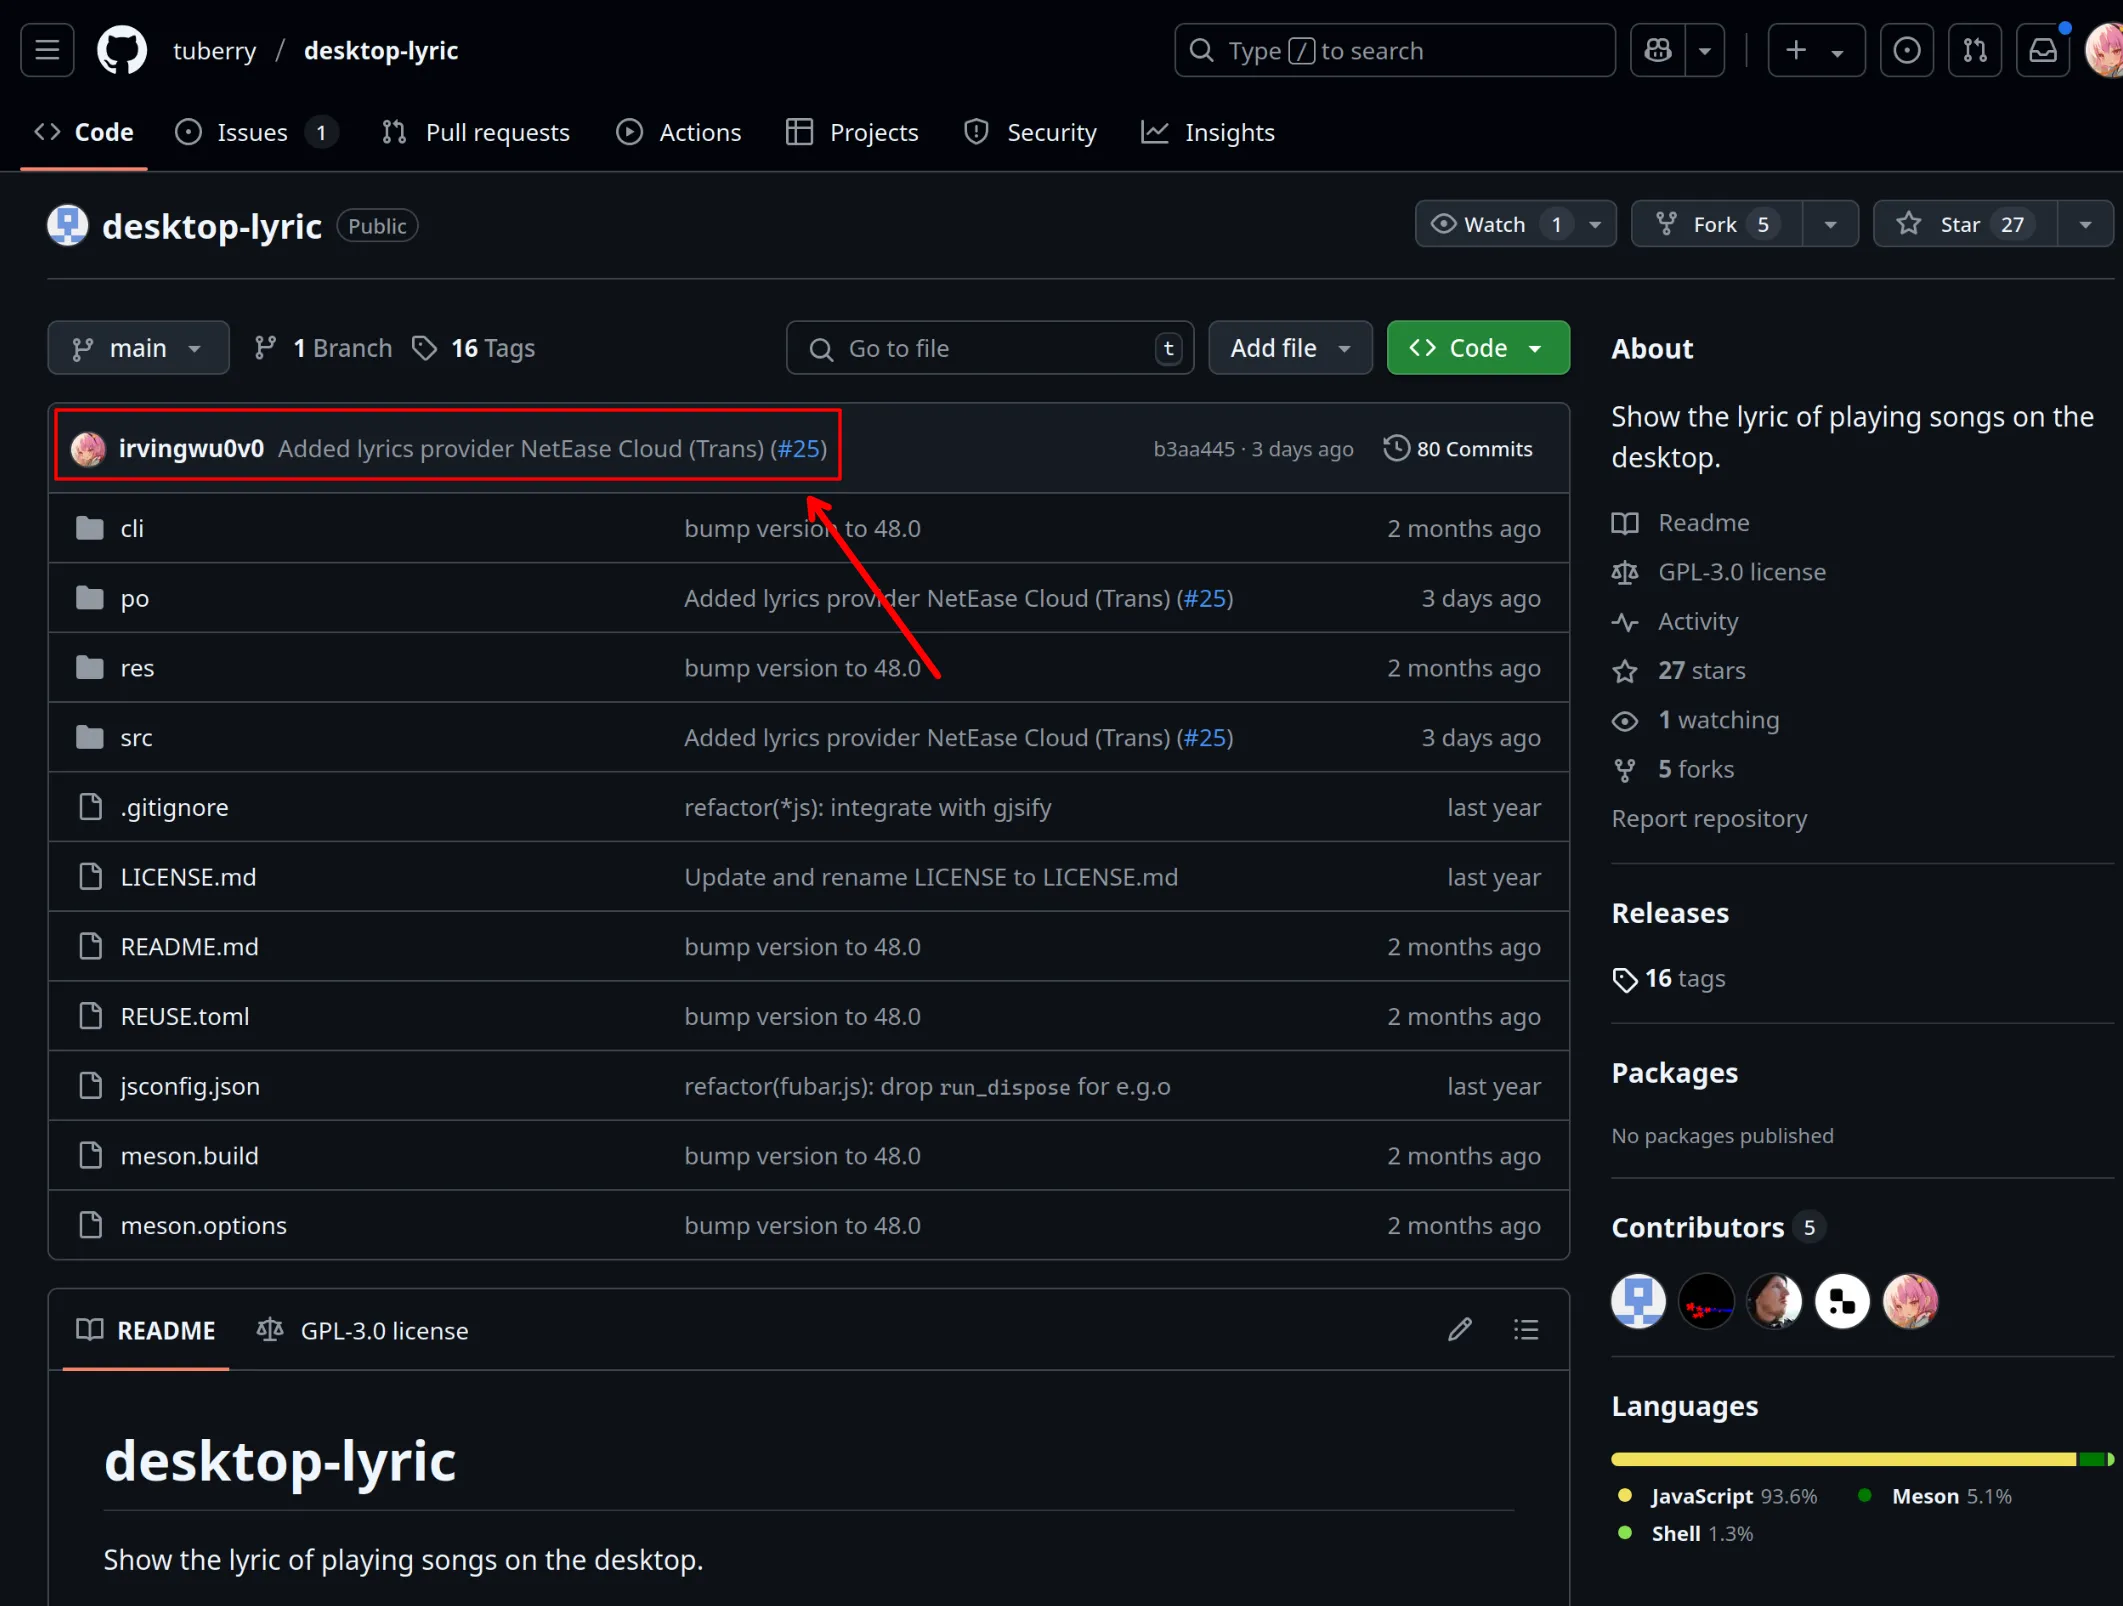Click the pull requests header icon
The width and height of the screenshot is (2123, 1606).
click(1975, 50)
